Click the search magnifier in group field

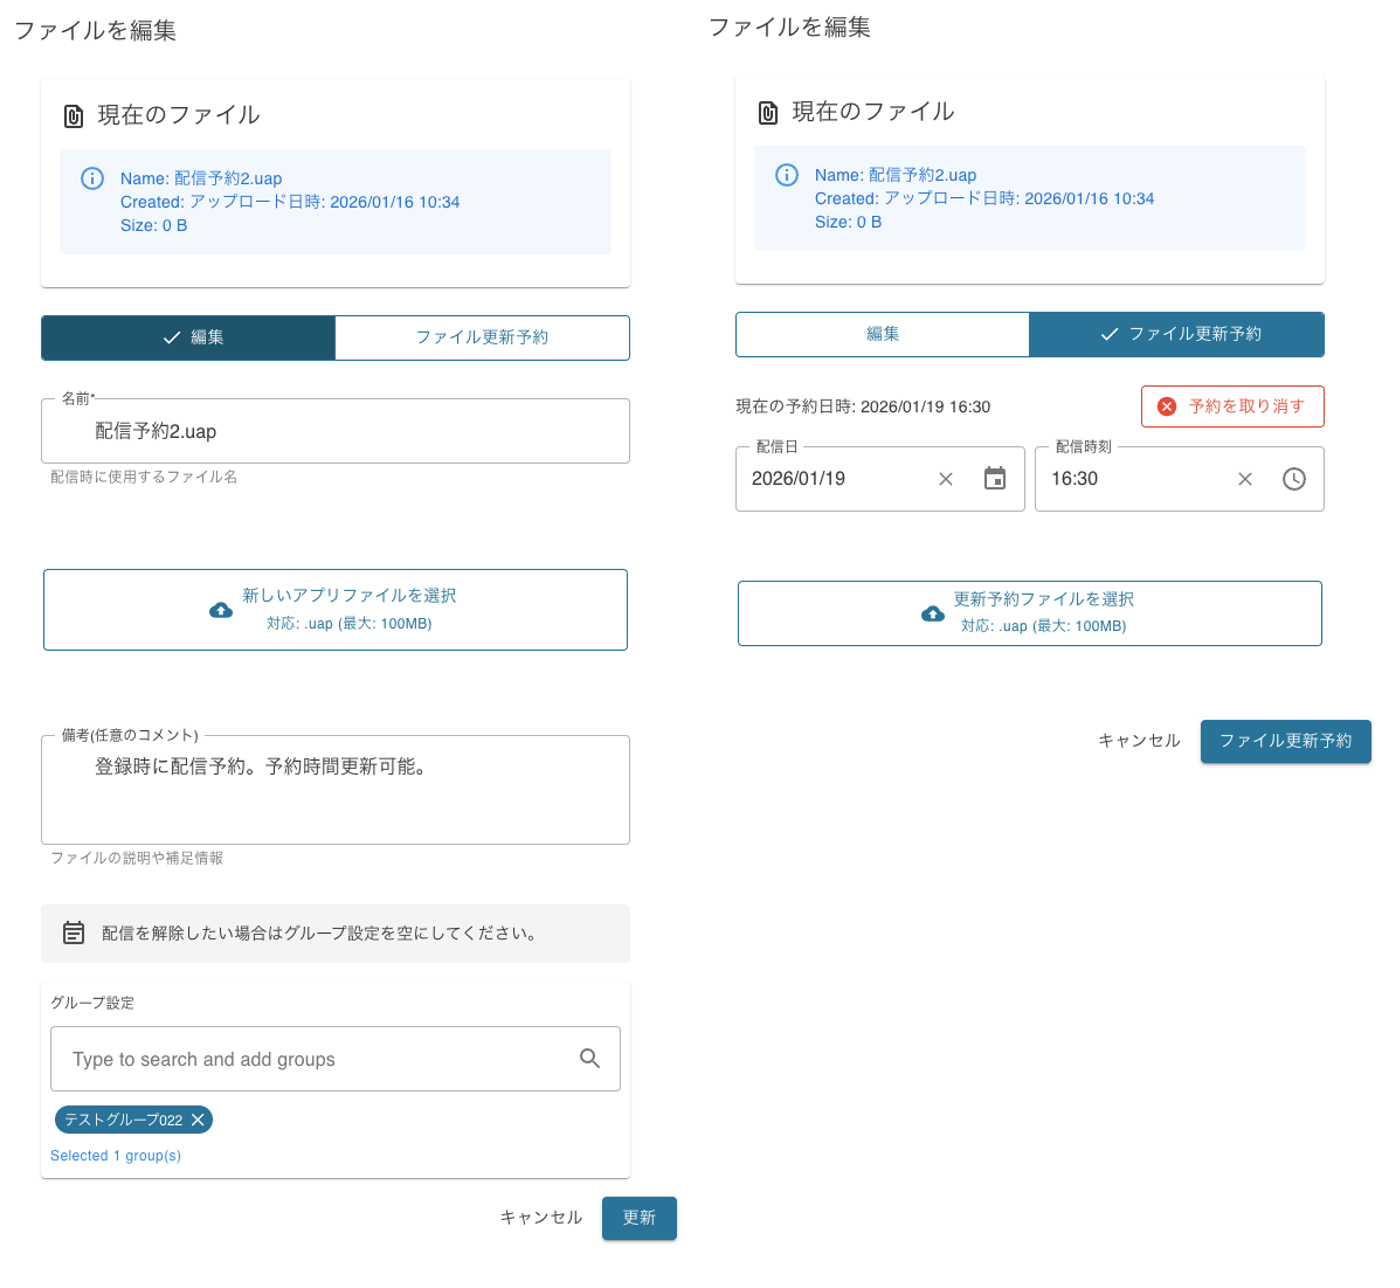(x=589, y=1058)
